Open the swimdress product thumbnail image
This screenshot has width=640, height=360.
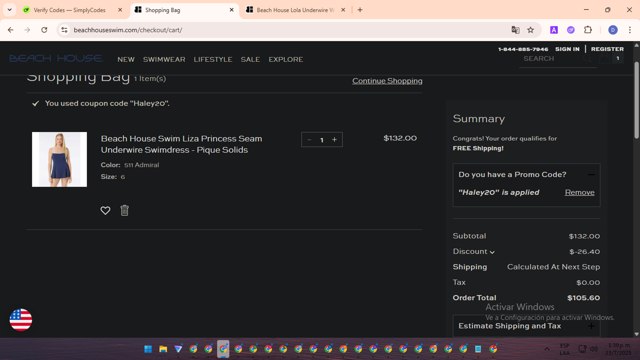click(60, 159)
